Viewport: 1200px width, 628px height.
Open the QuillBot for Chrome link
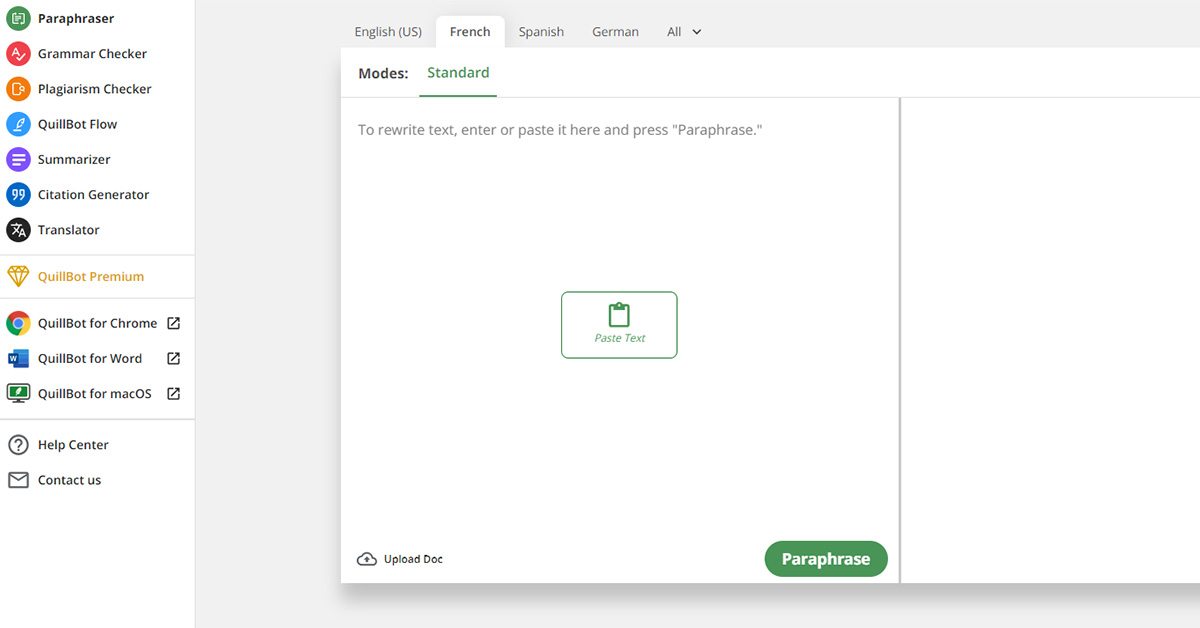[x=97, y=323]
